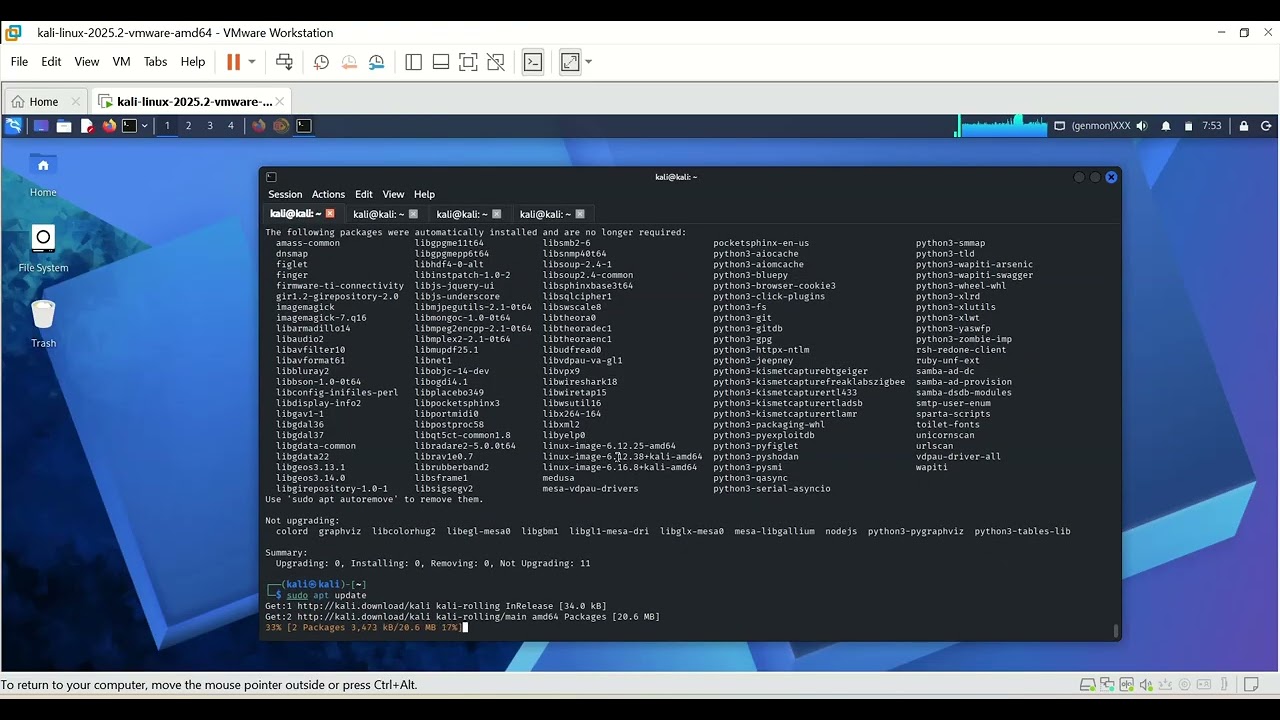
Task: Open the VMware File menu
Action: click(x=19, y=62)
